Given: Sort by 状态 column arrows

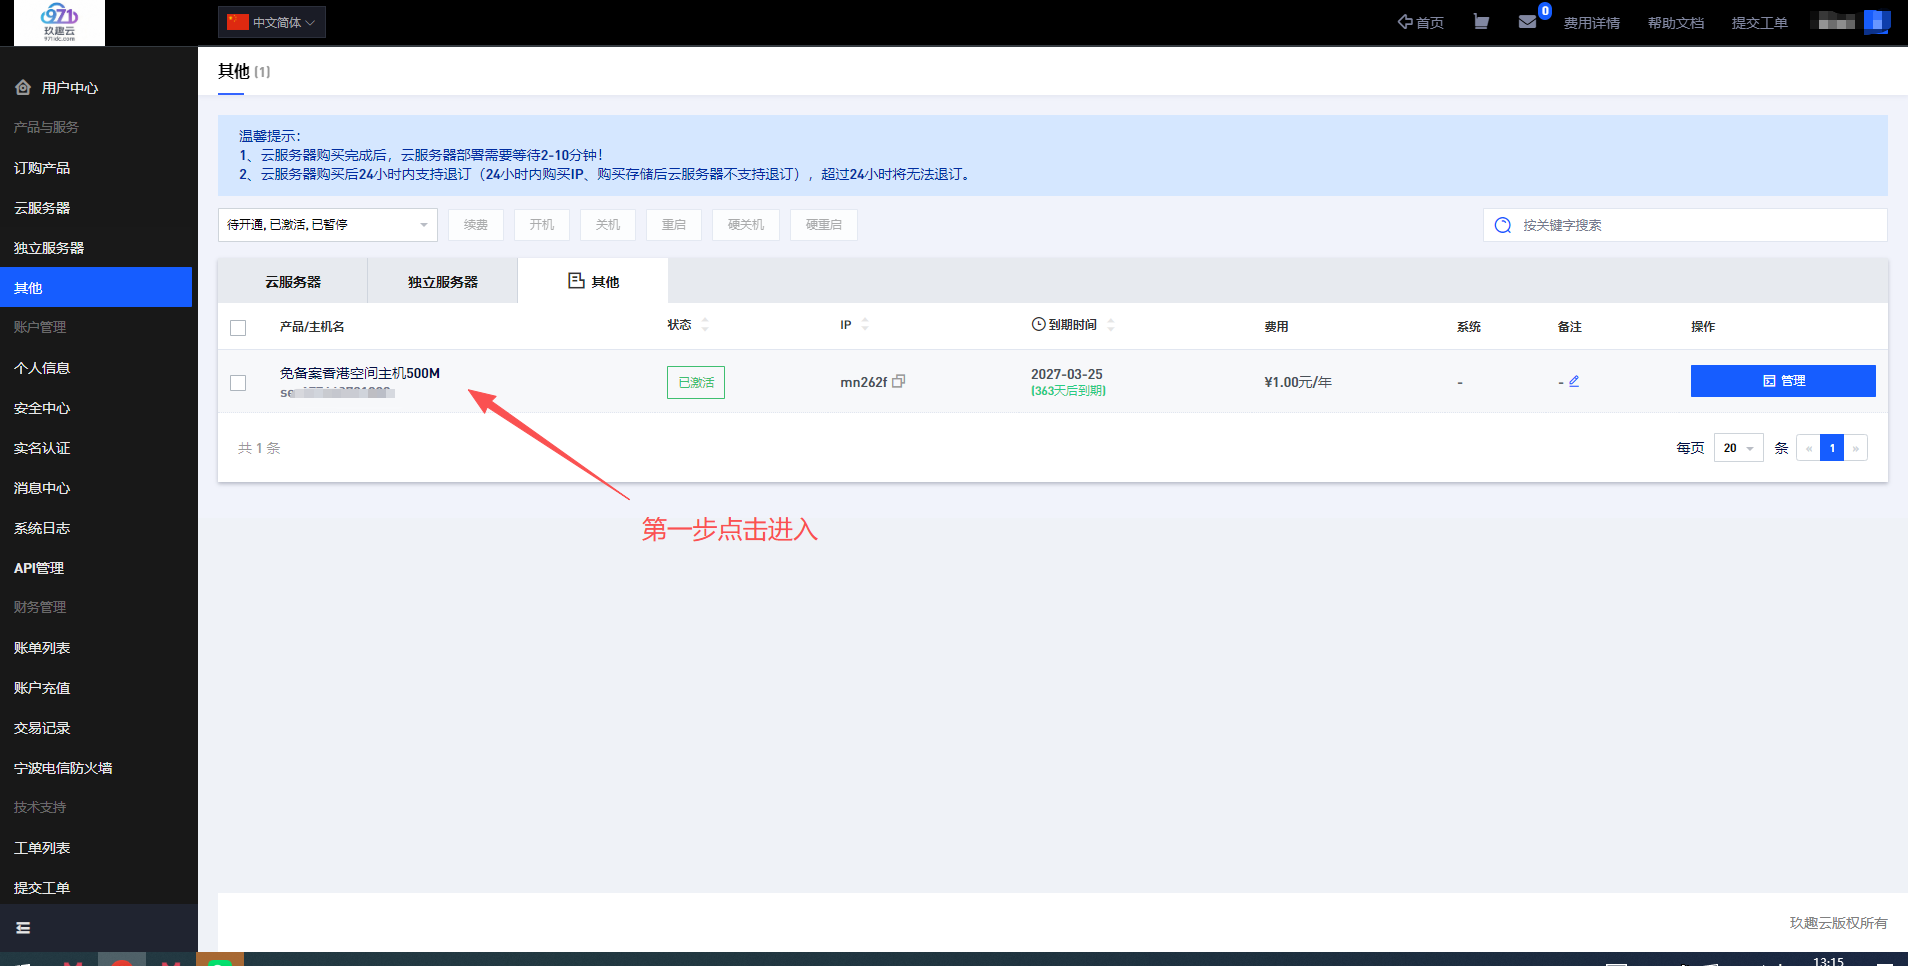Looking at the screenshot, I should coord(705,325).
